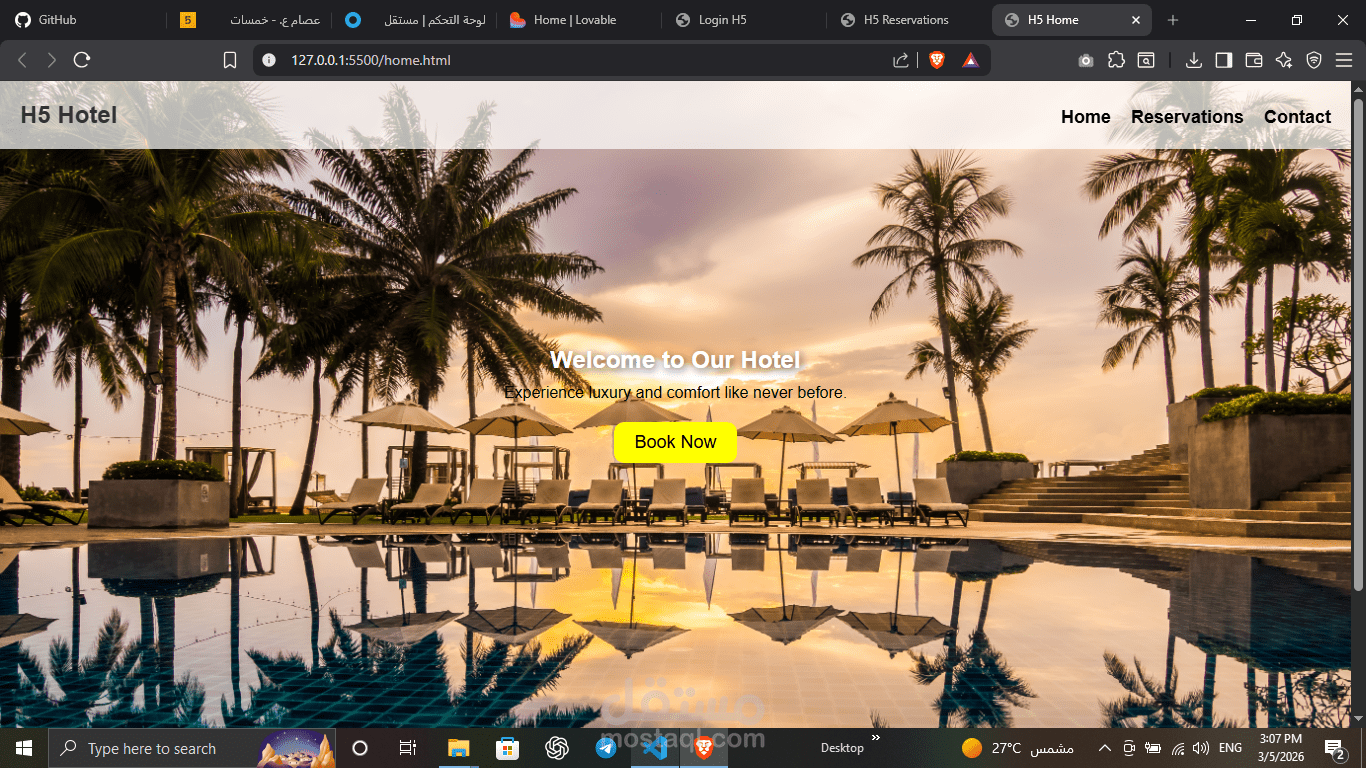Open the Wi-Fi network tray icon

tap(1177, 748)
